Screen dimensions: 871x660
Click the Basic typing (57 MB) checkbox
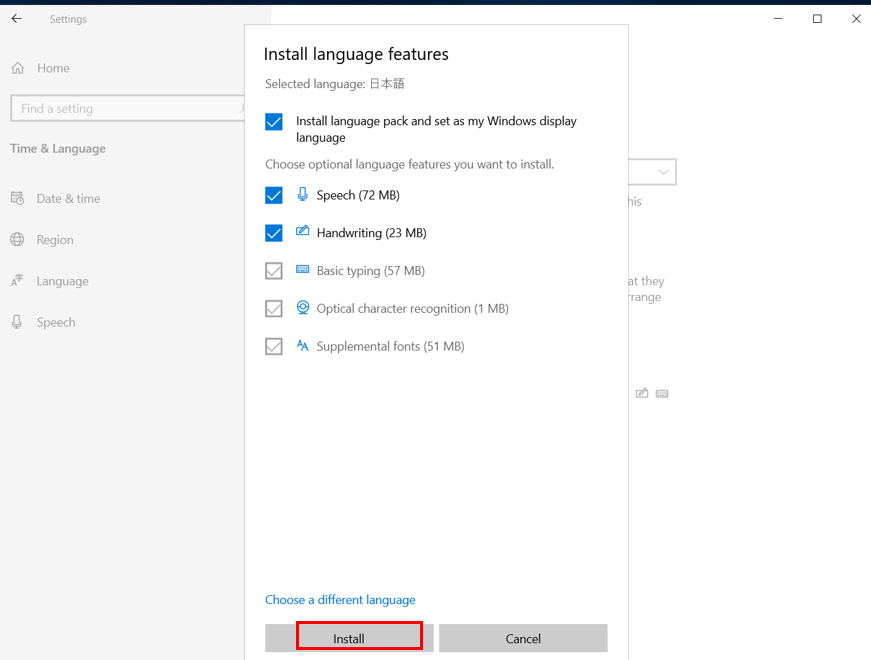[274, 271]
